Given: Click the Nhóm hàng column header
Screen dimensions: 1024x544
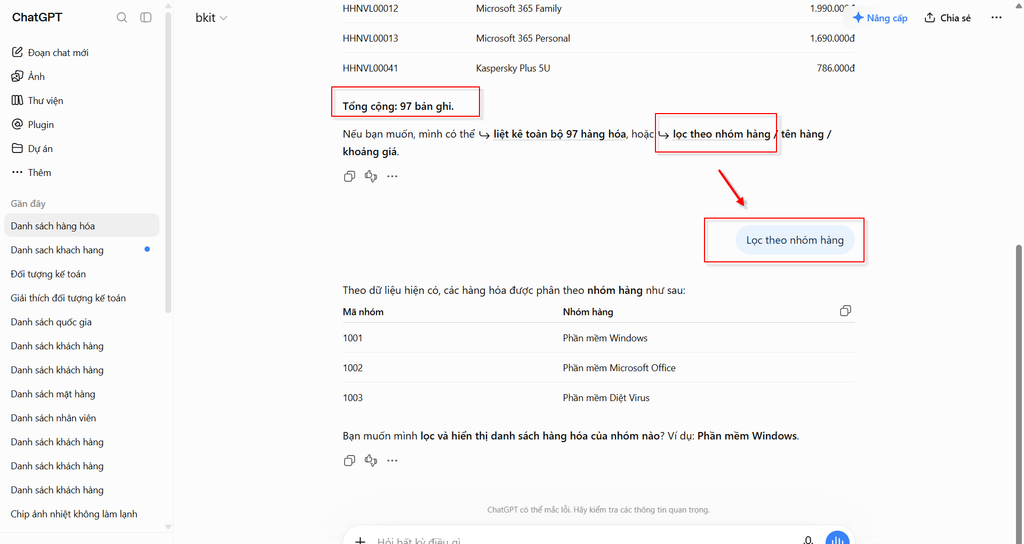Looking at the screenshot, I should coord(588,312).
